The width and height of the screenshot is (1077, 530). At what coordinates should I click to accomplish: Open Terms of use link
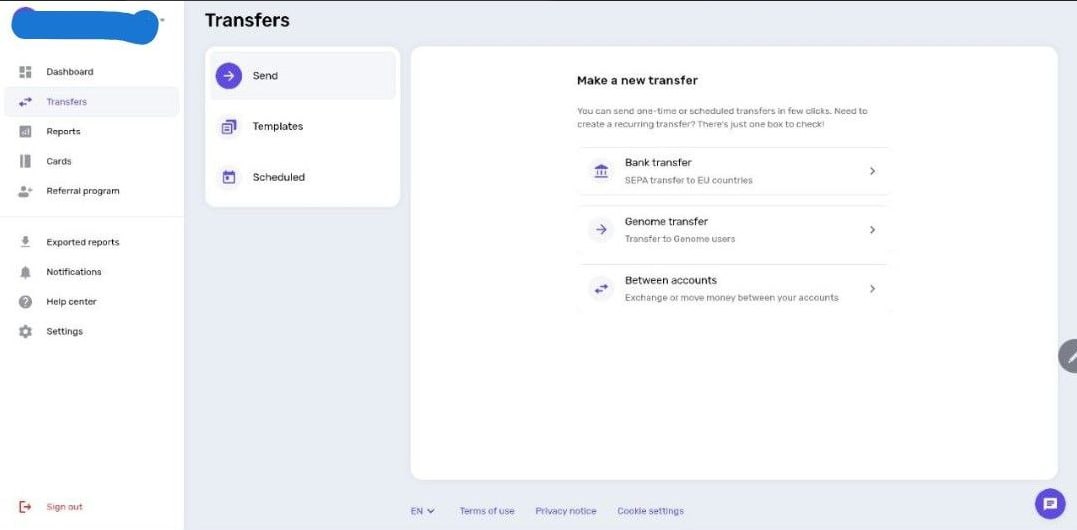tap(487, 511)
